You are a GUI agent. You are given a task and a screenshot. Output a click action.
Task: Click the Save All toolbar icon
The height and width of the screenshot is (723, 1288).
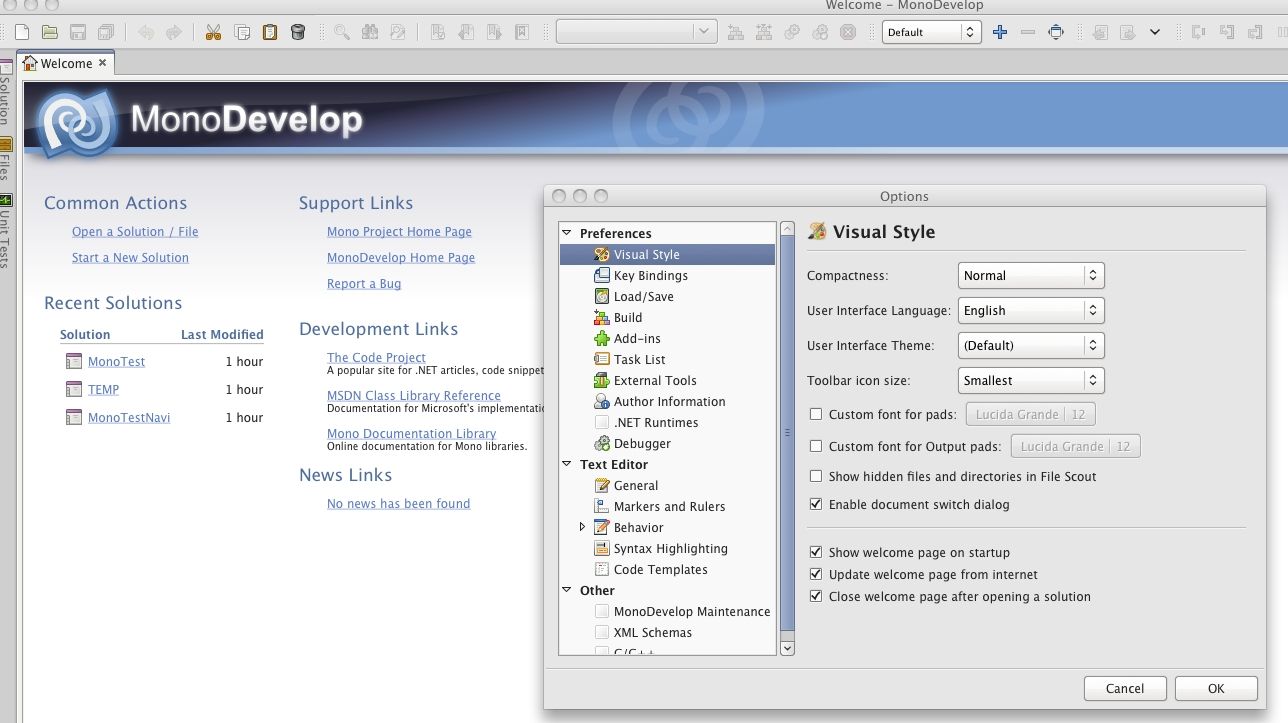pyautogui.click(x=105, y=32)
